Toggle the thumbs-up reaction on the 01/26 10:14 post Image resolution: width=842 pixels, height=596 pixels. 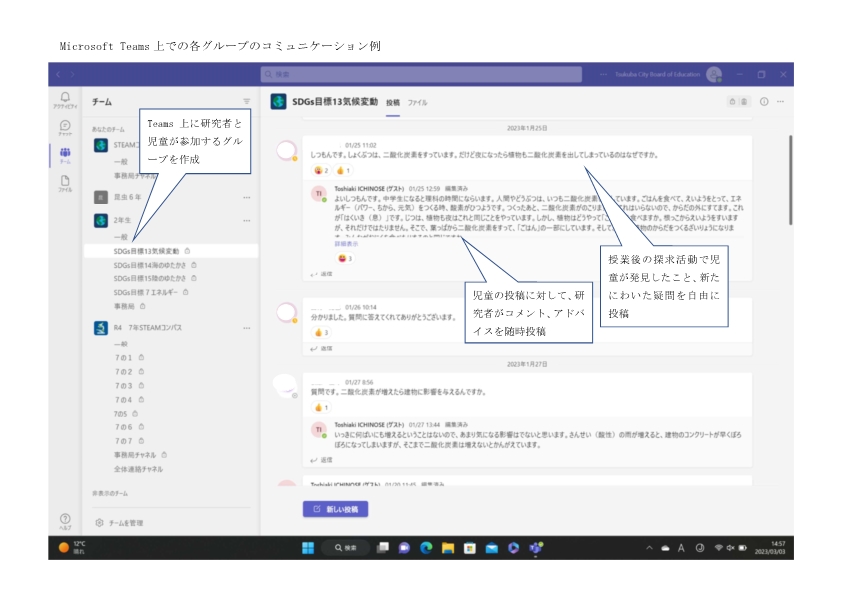321,332
